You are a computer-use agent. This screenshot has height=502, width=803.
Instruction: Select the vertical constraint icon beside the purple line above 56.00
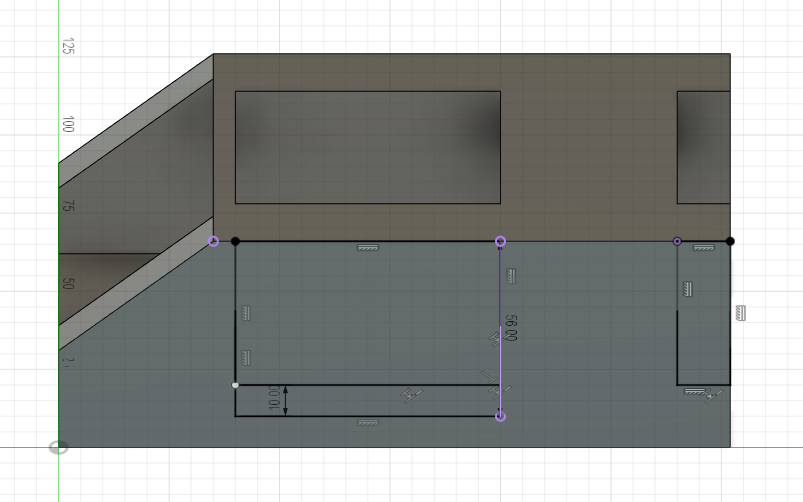tap(511, 276)
